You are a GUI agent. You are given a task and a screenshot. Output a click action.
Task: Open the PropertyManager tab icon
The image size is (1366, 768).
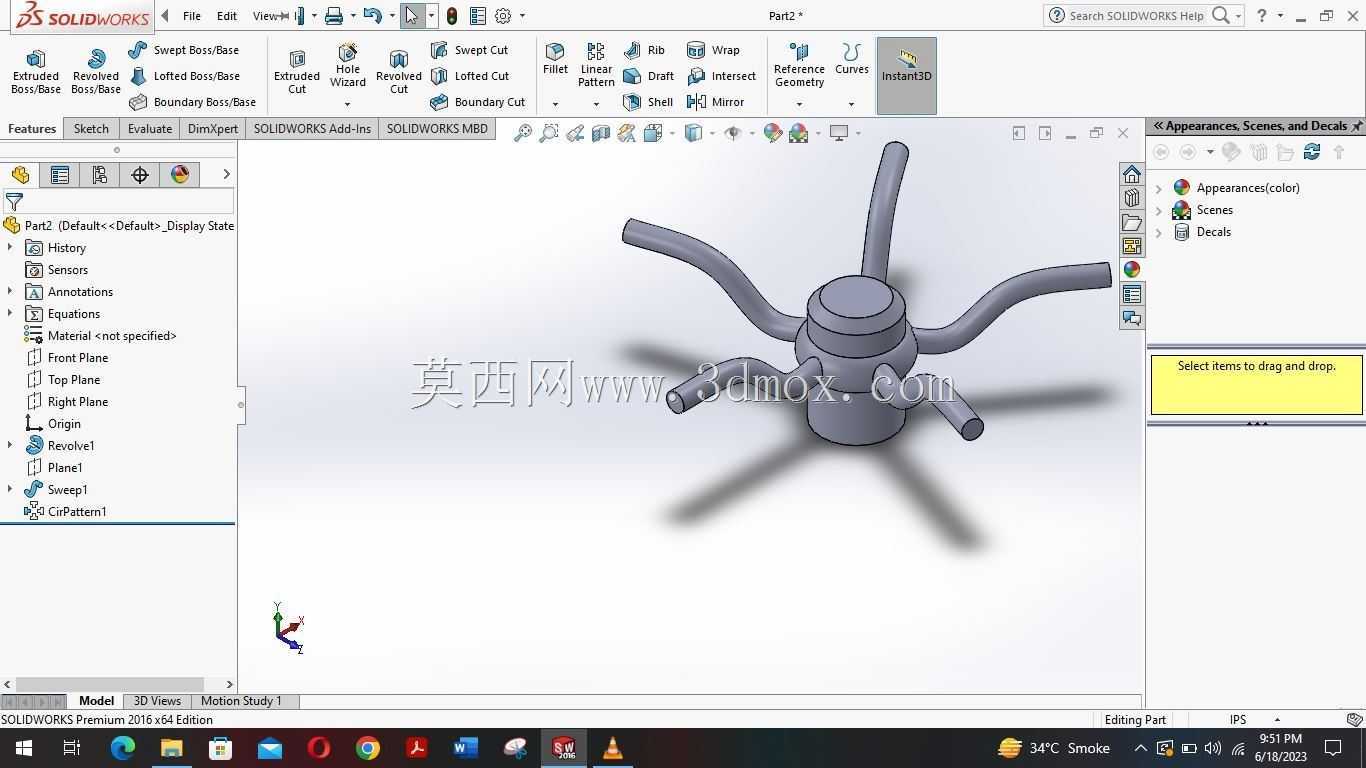pos(60,175)
